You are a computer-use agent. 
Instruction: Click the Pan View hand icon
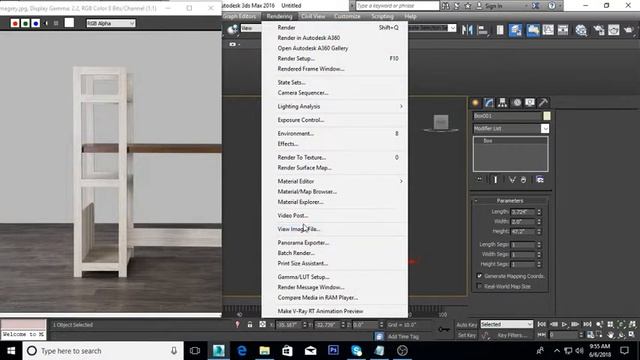[611, 335]
